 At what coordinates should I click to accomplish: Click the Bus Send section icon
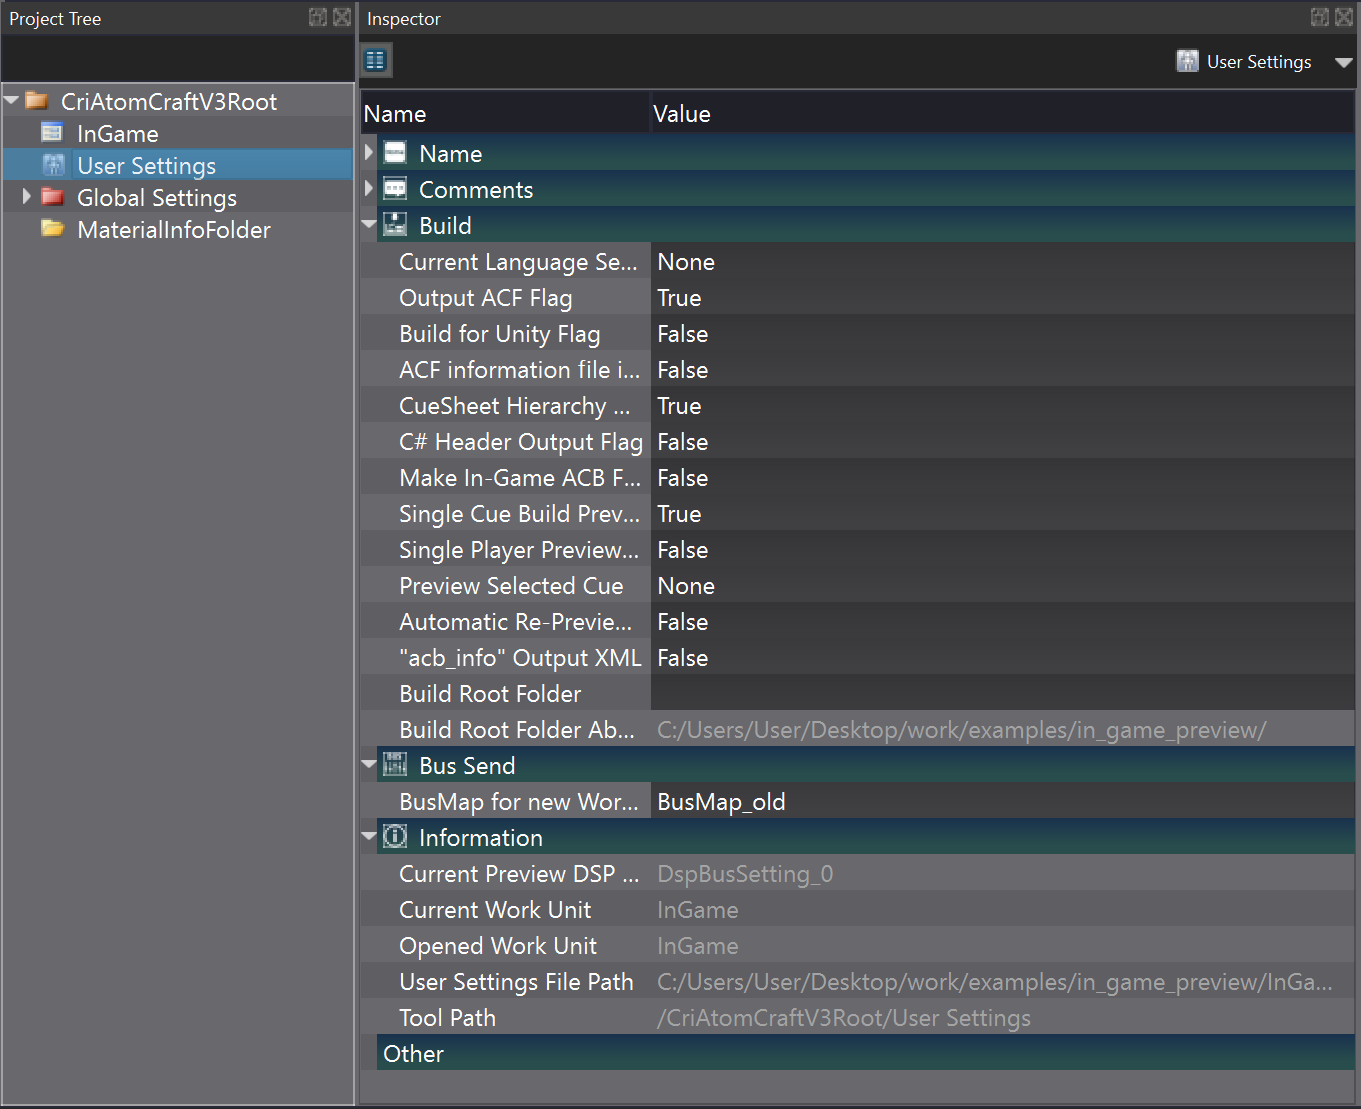tap(395, 765)
